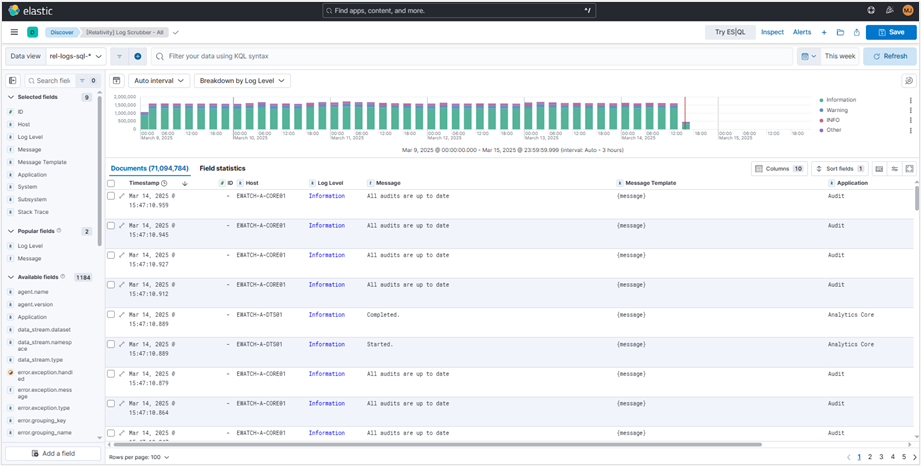
Task: Open the Auto interval dropdown
Action: point(158,80)
